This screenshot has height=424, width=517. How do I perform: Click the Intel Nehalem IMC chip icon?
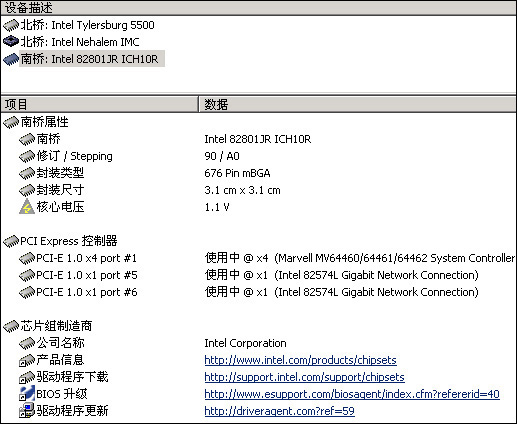(11, 42)
